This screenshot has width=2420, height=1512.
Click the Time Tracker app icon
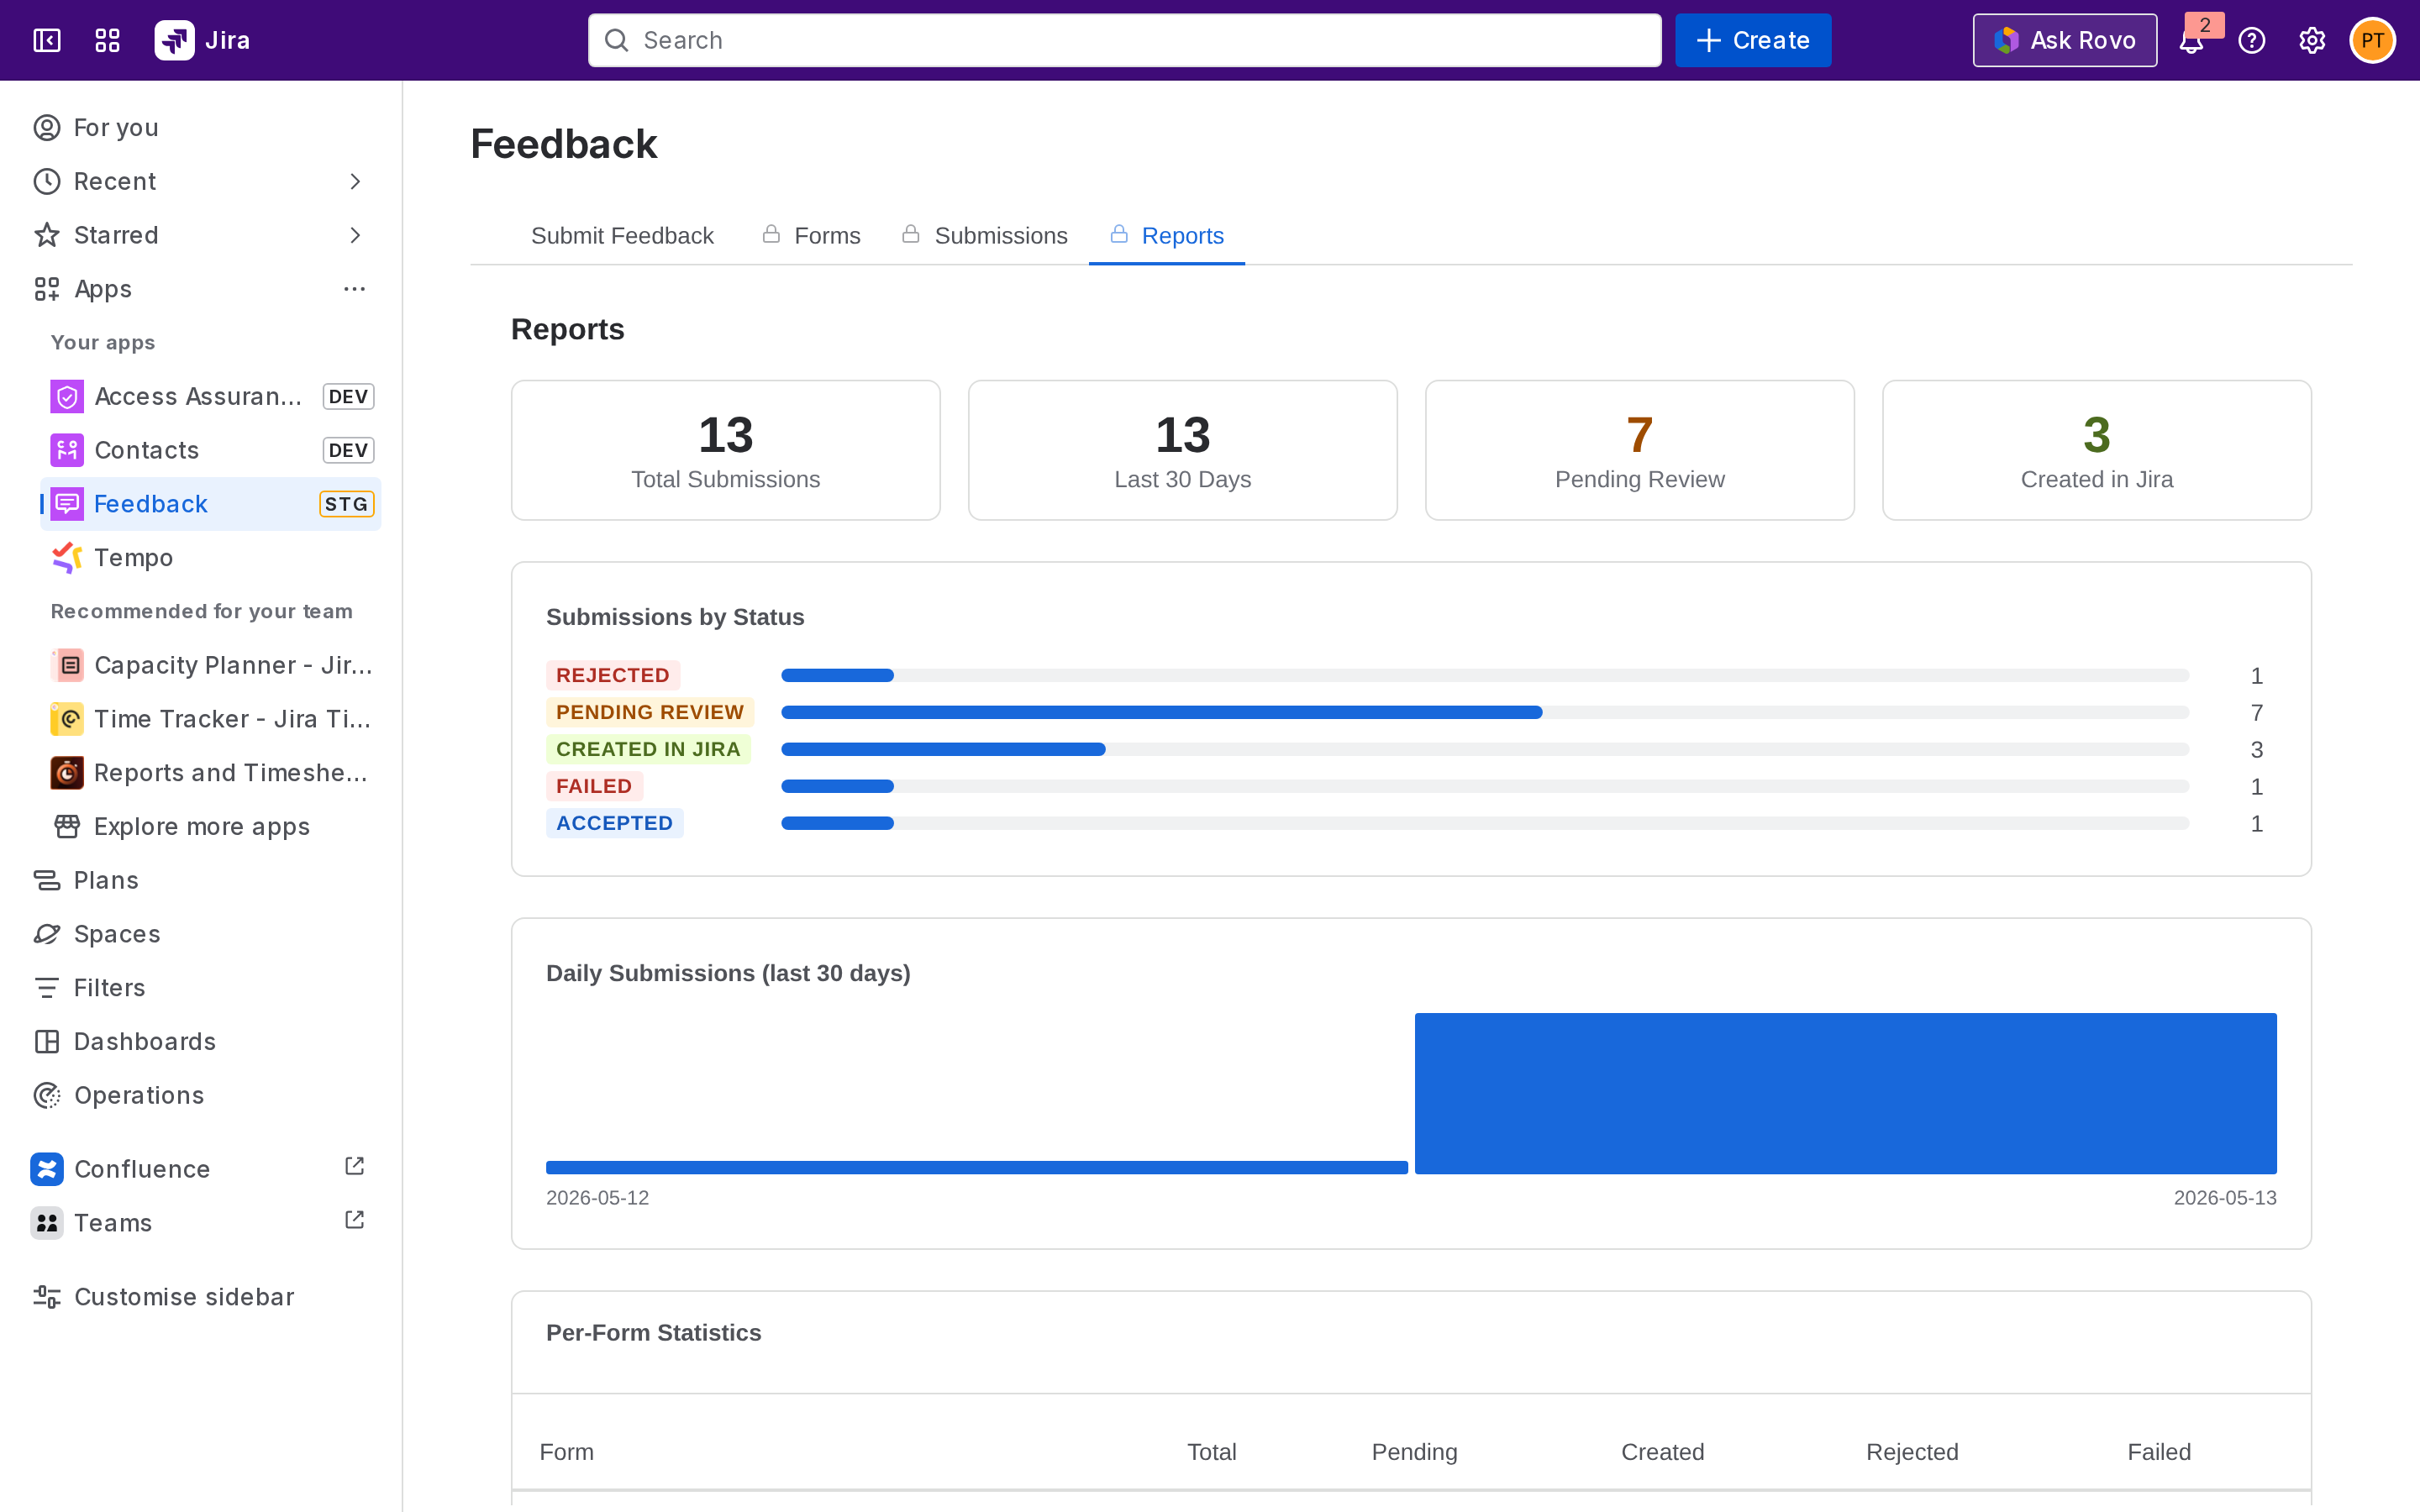(67, 719)
